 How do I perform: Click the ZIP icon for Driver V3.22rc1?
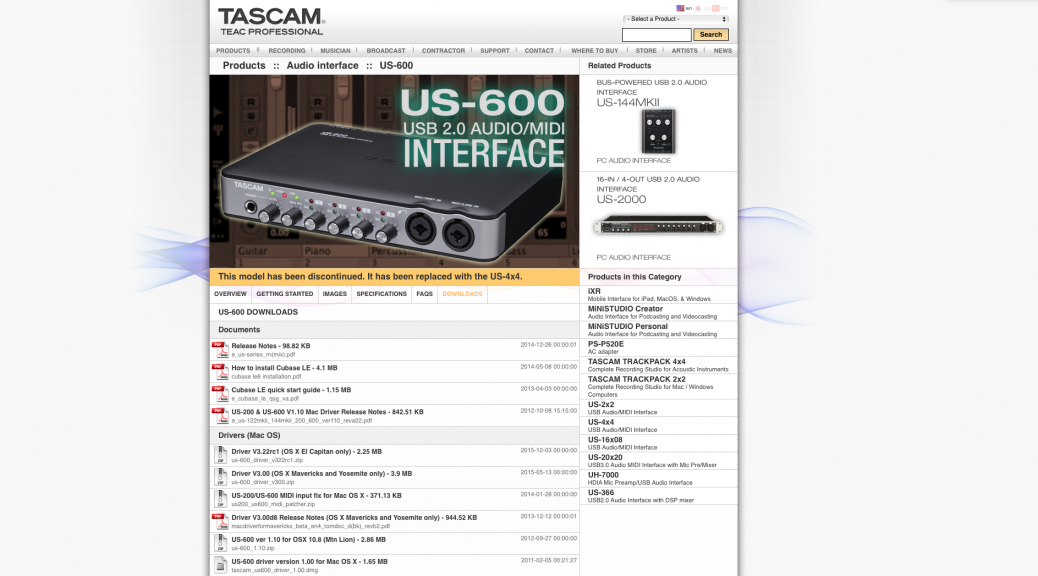tap(220, 455)
